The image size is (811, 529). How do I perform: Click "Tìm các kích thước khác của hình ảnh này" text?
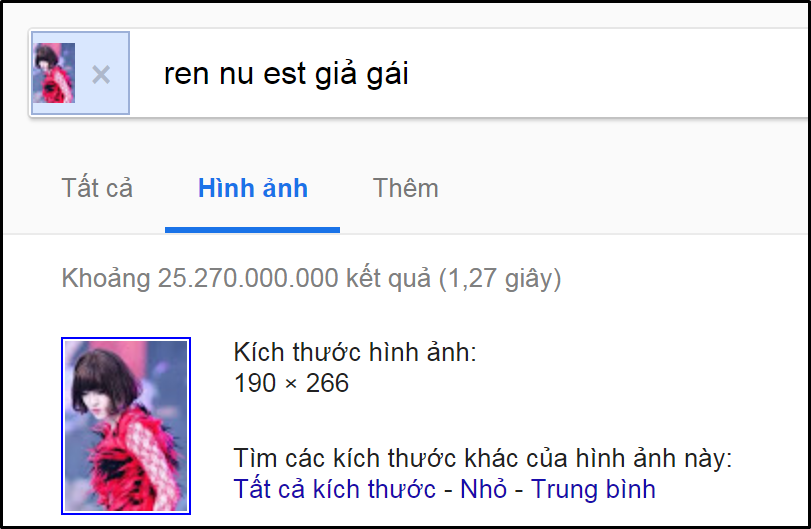tap(483, 458)
